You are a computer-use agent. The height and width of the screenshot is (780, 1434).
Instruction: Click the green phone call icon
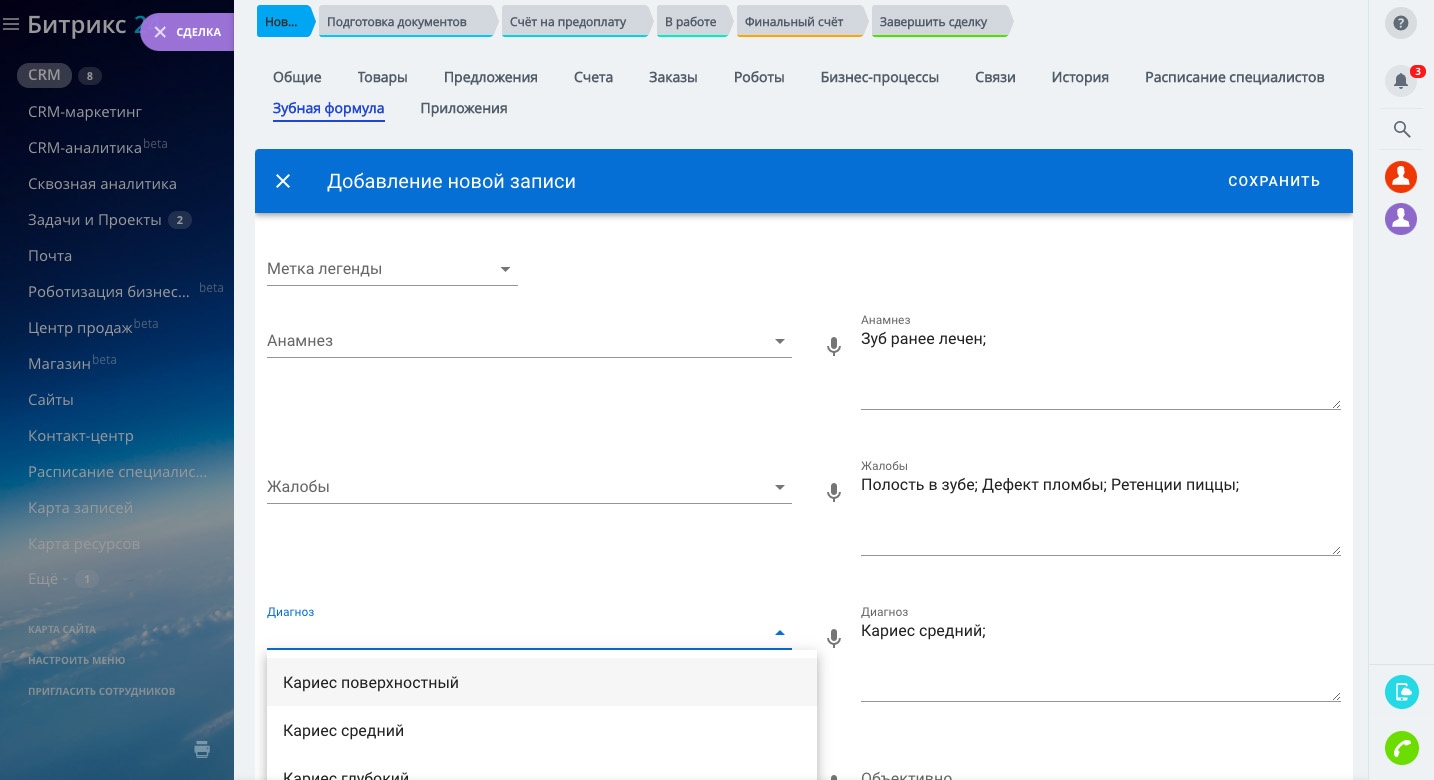point(1401,748)
